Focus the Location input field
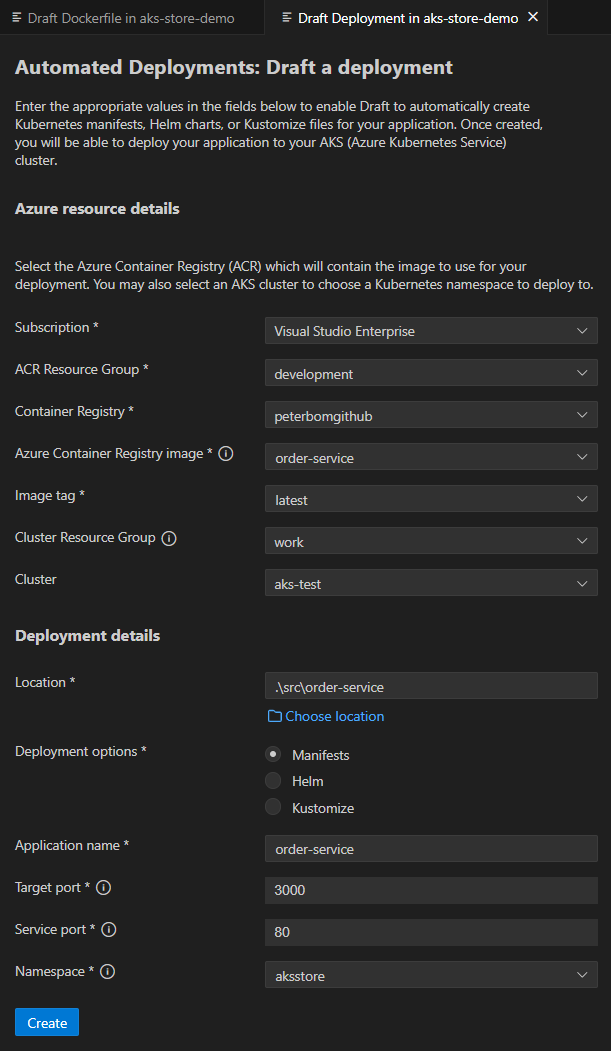Image resolution: width=611 pixels, height=1051 pixels. [x=431, y=686]
